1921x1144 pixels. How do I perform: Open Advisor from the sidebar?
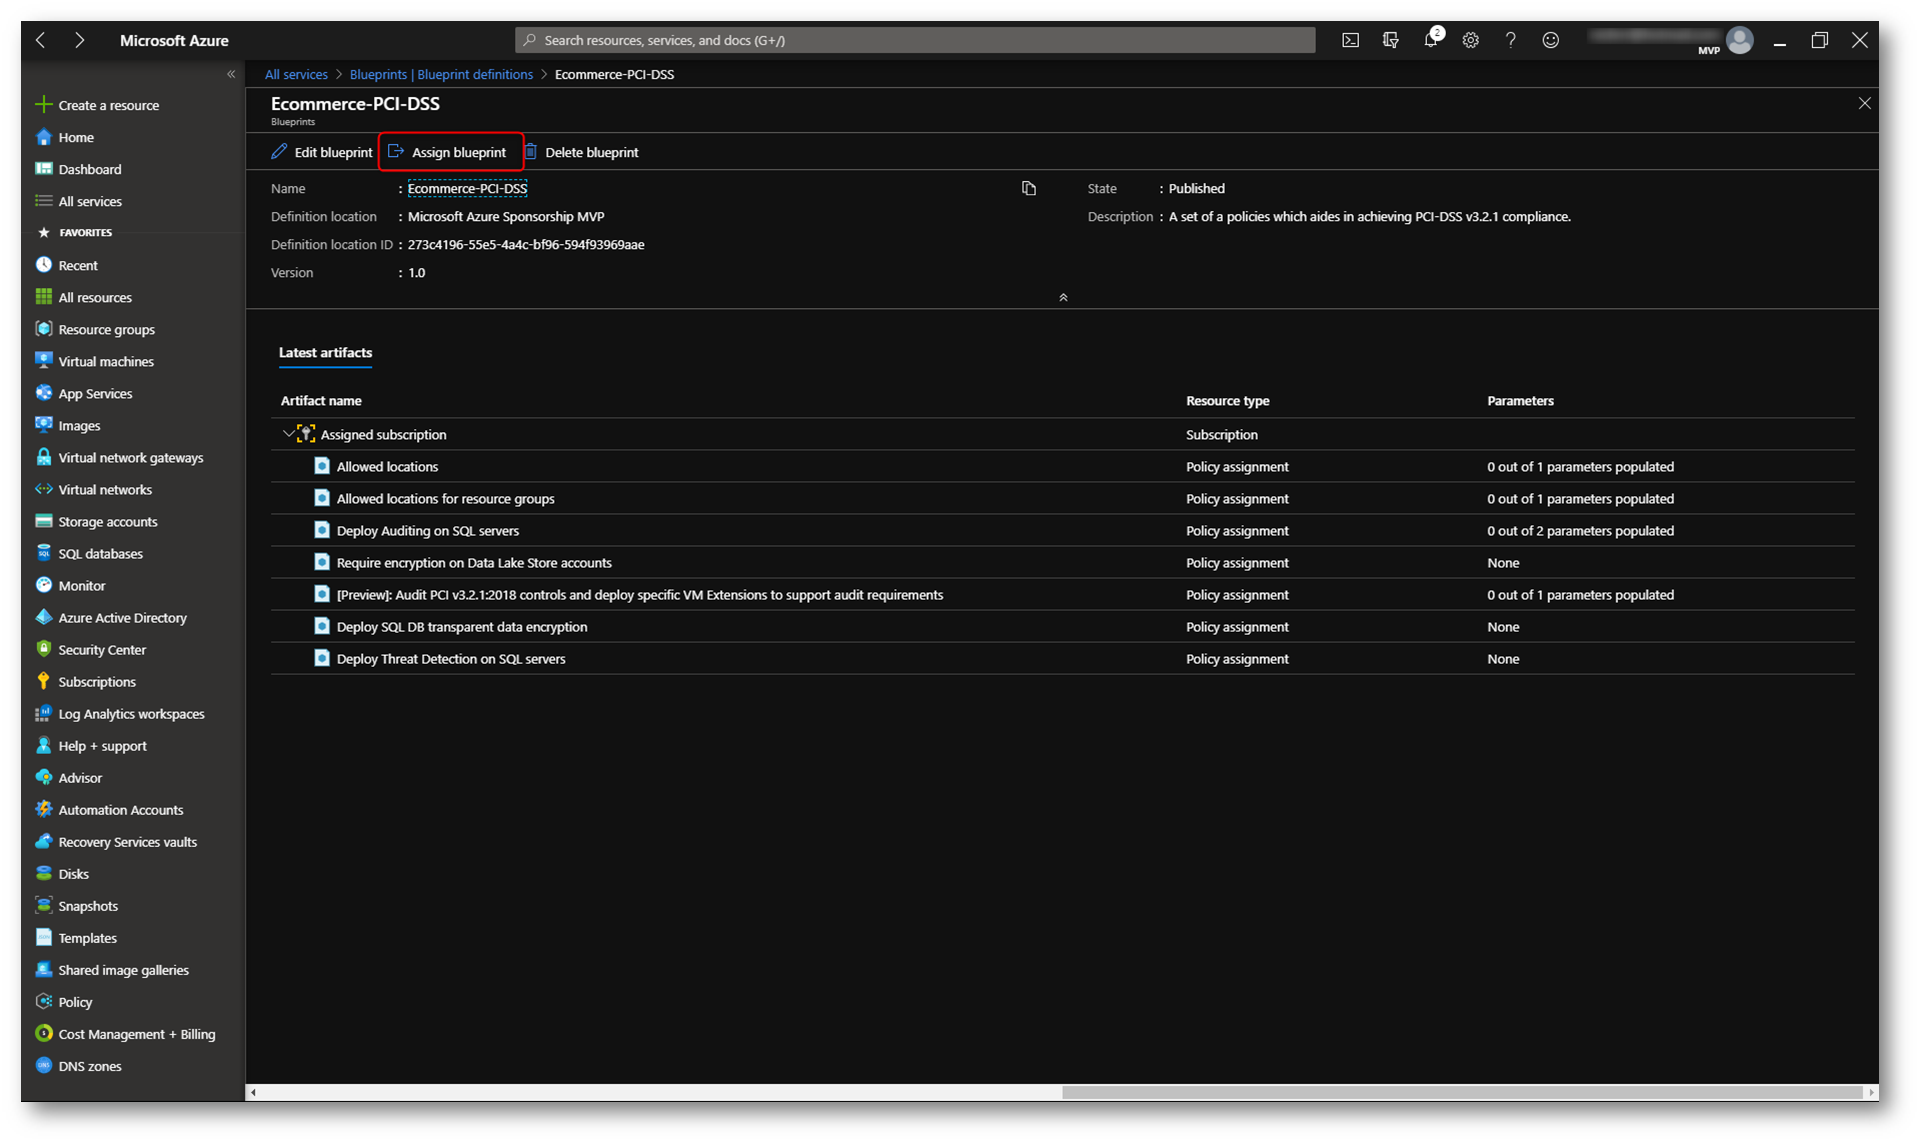coord(79,777)
